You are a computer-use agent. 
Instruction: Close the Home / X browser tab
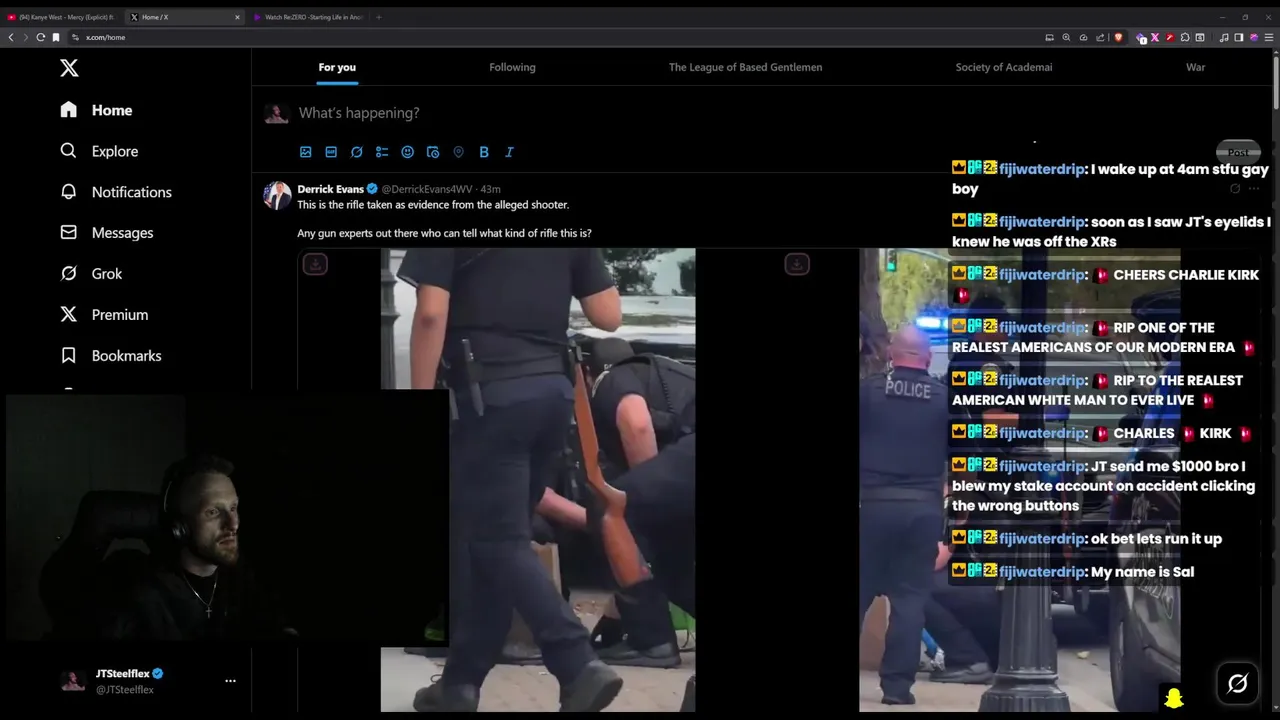(237, 17)
